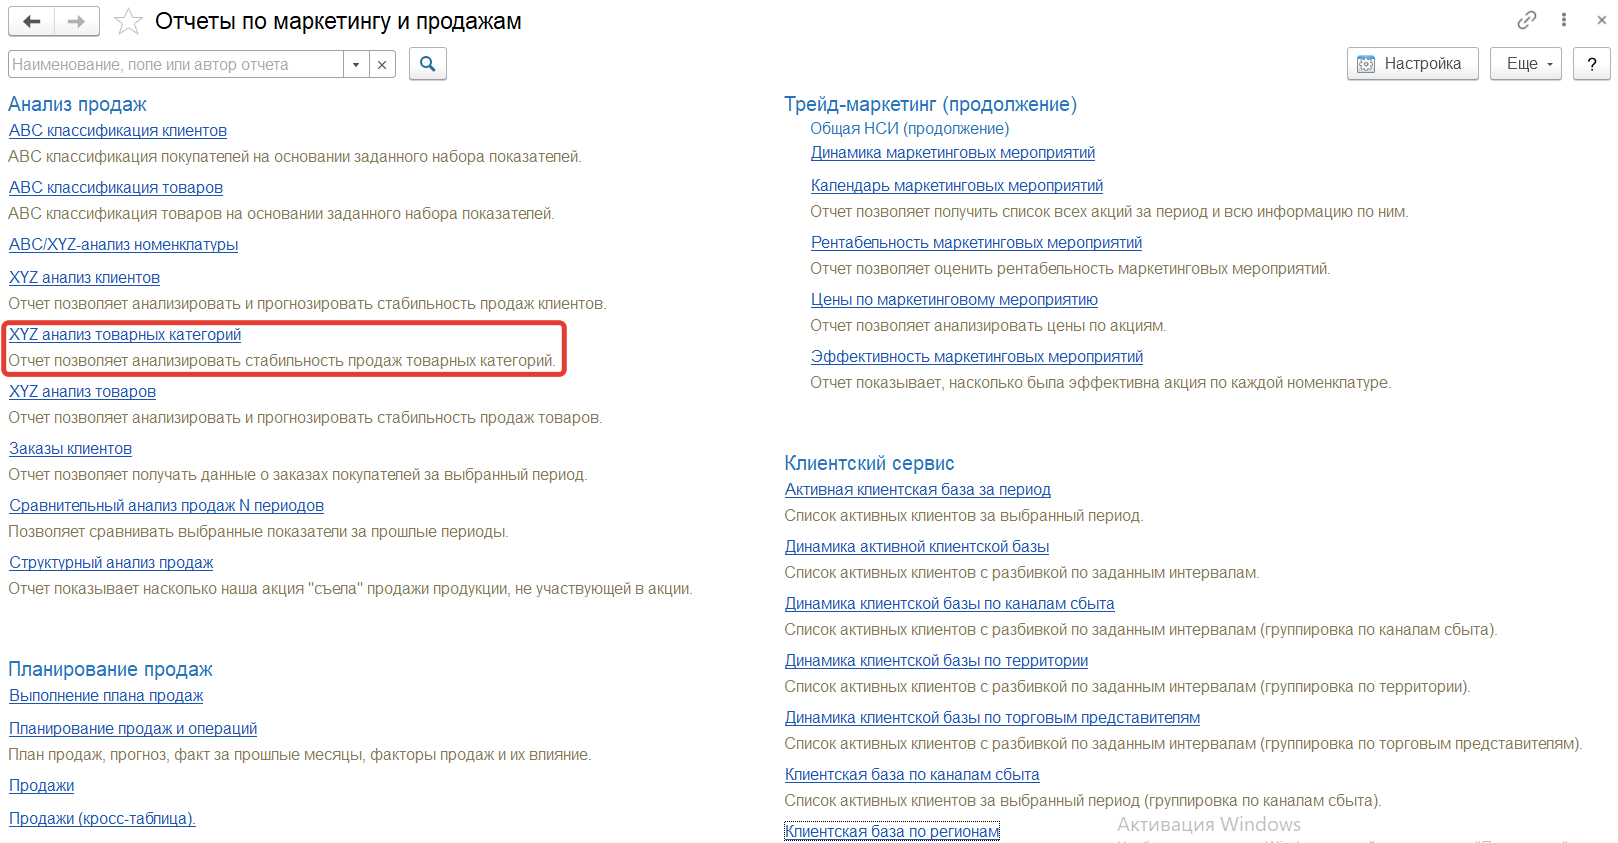Open Заказы клиентов report
1618x843 pixels.
(x=71, y=449)
